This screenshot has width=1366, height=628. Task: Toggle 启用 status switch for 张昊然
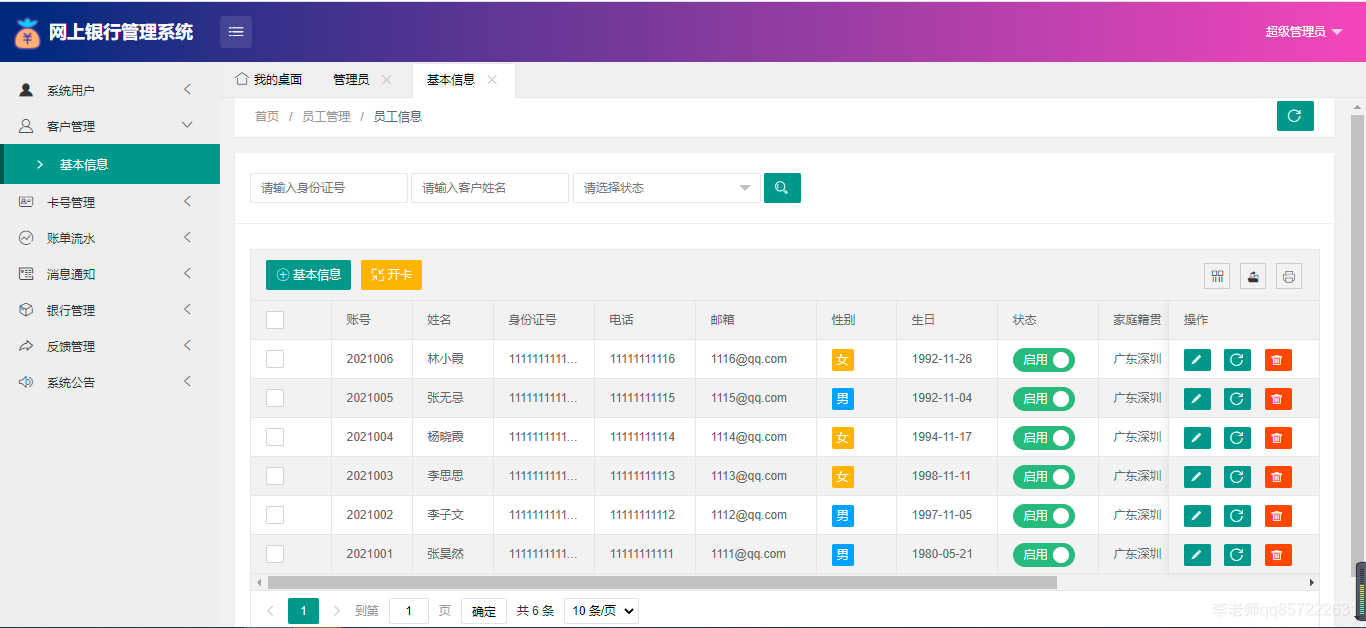tap(1044, 555)
